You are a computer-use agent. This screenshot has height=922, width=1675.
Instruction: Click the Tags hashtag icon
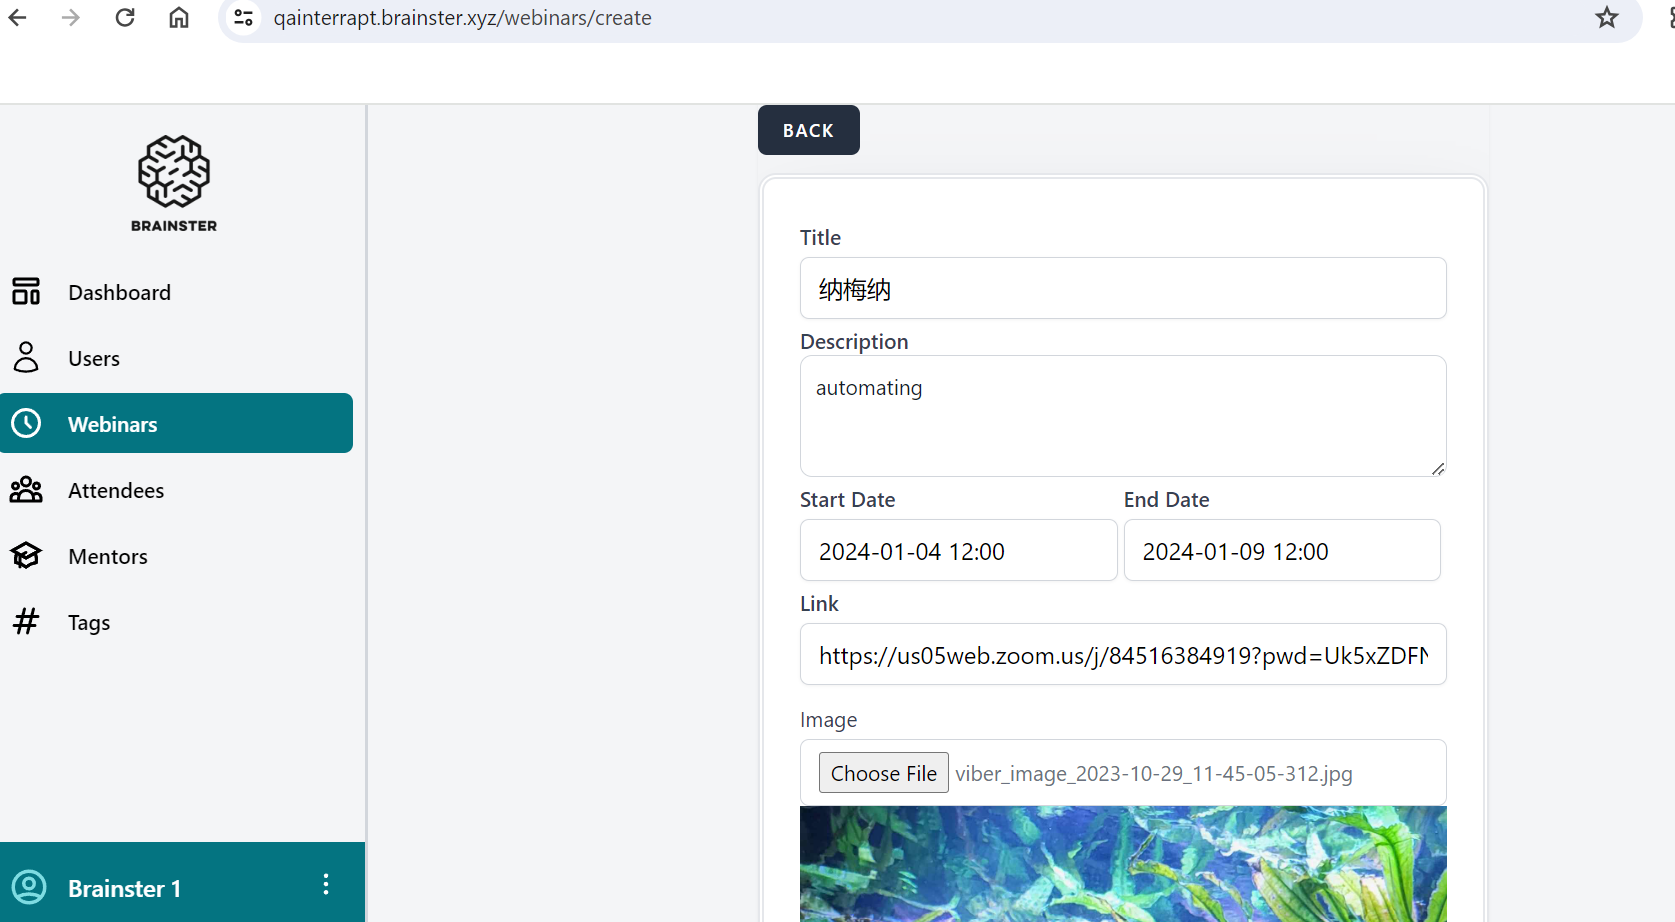point(26,622)
